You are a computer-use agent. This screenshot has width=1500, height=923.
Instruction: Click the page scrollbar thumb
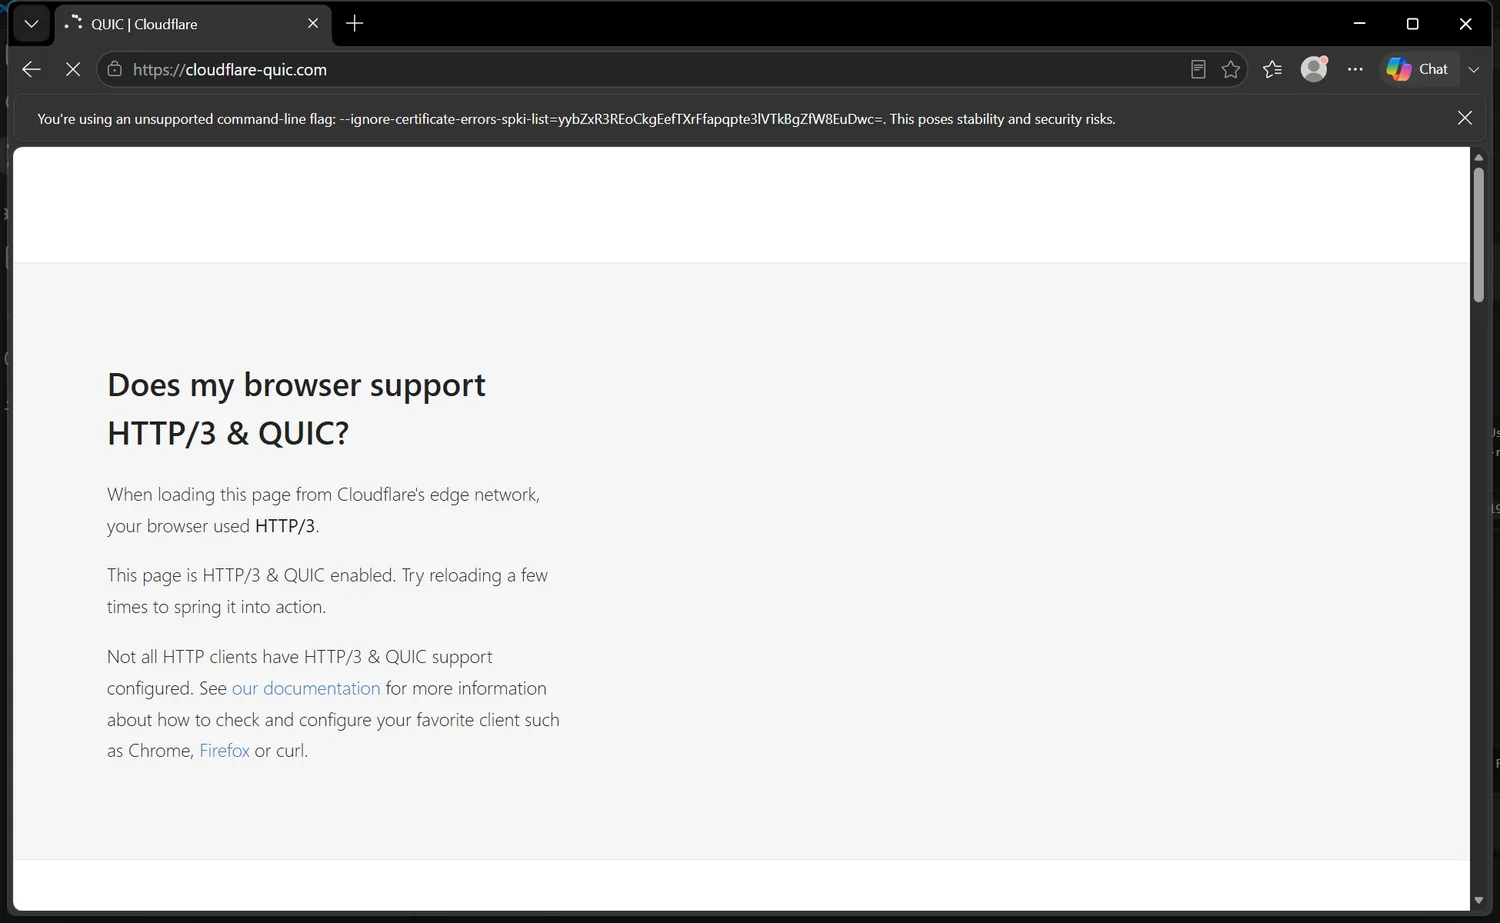pyautogui.click(x=1478, y=235)
